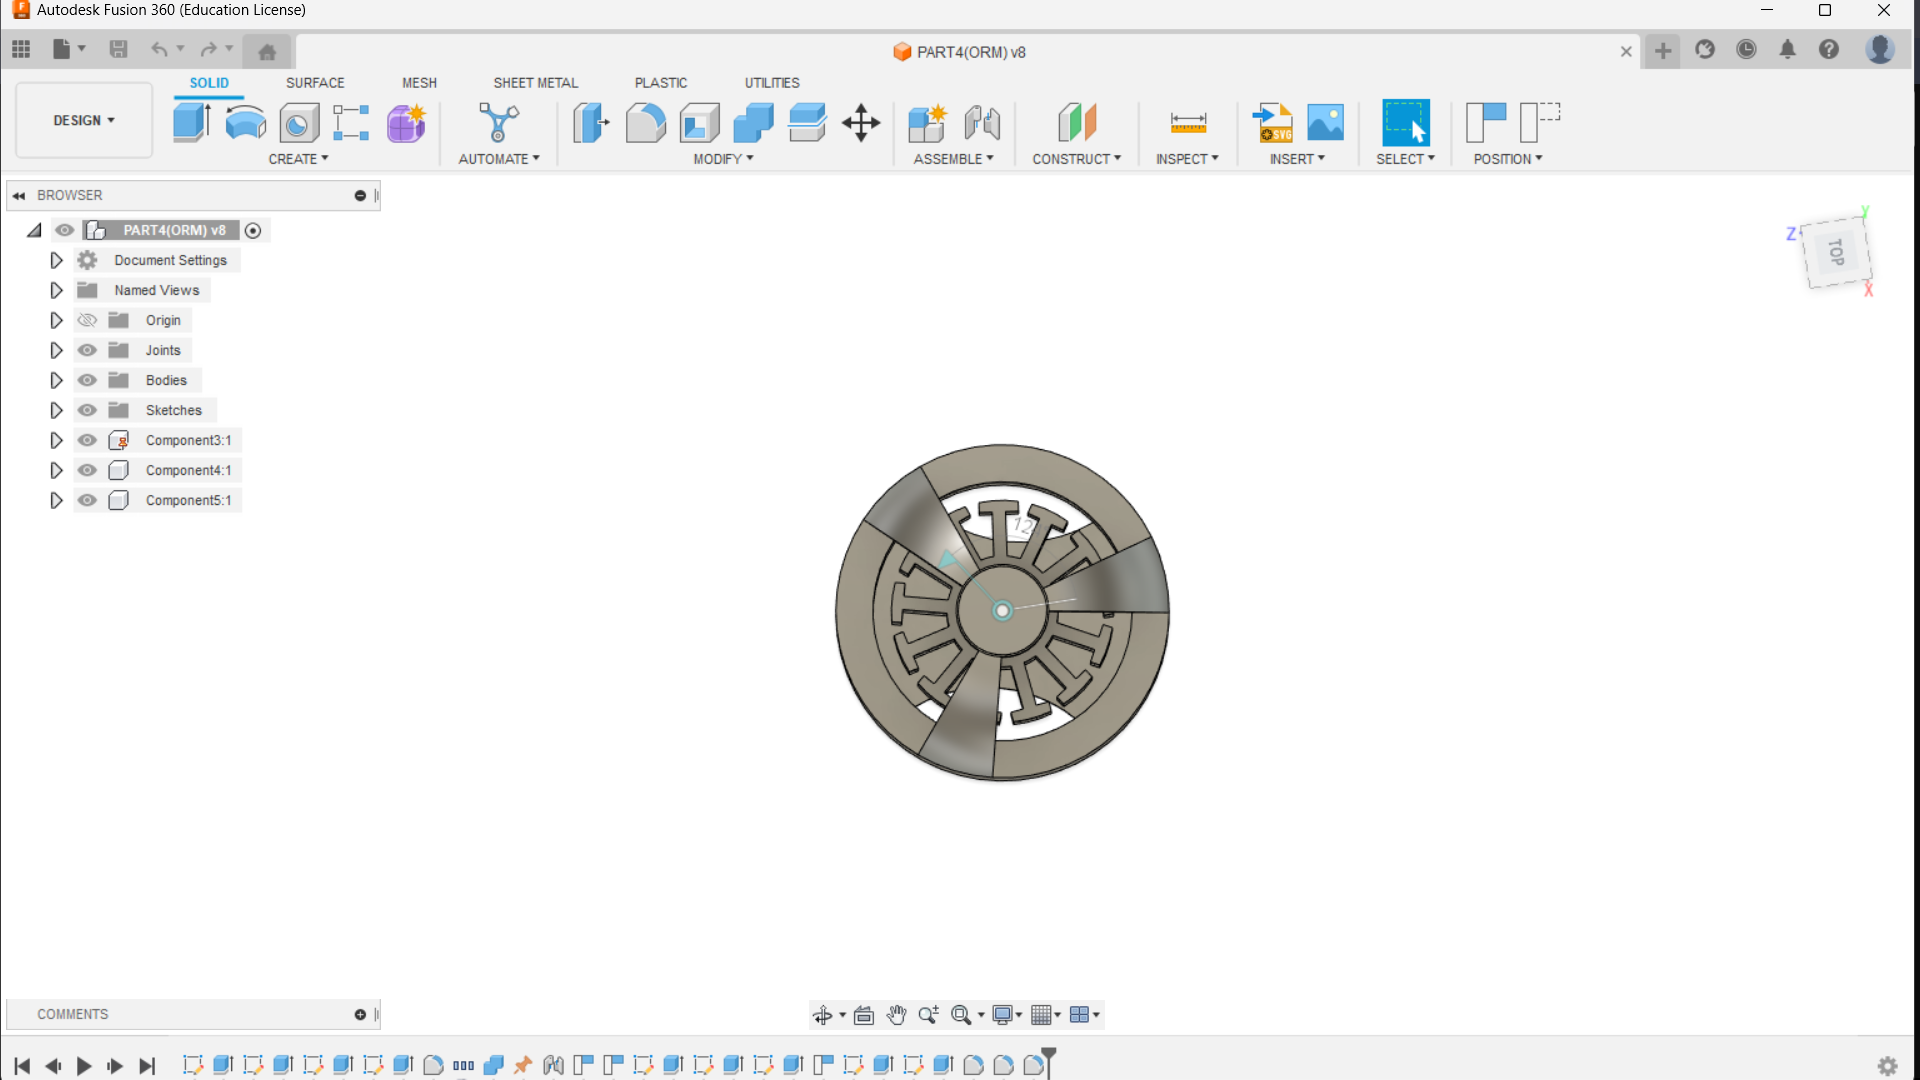1920x1080 pixels.
Task: Switch to the SURFACE tab
Action: 314,83
